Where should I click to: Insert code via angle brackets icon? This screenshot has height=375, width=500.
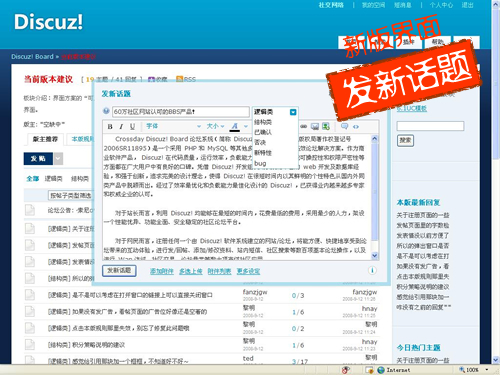pyautogui.click(x=356, y=127)
